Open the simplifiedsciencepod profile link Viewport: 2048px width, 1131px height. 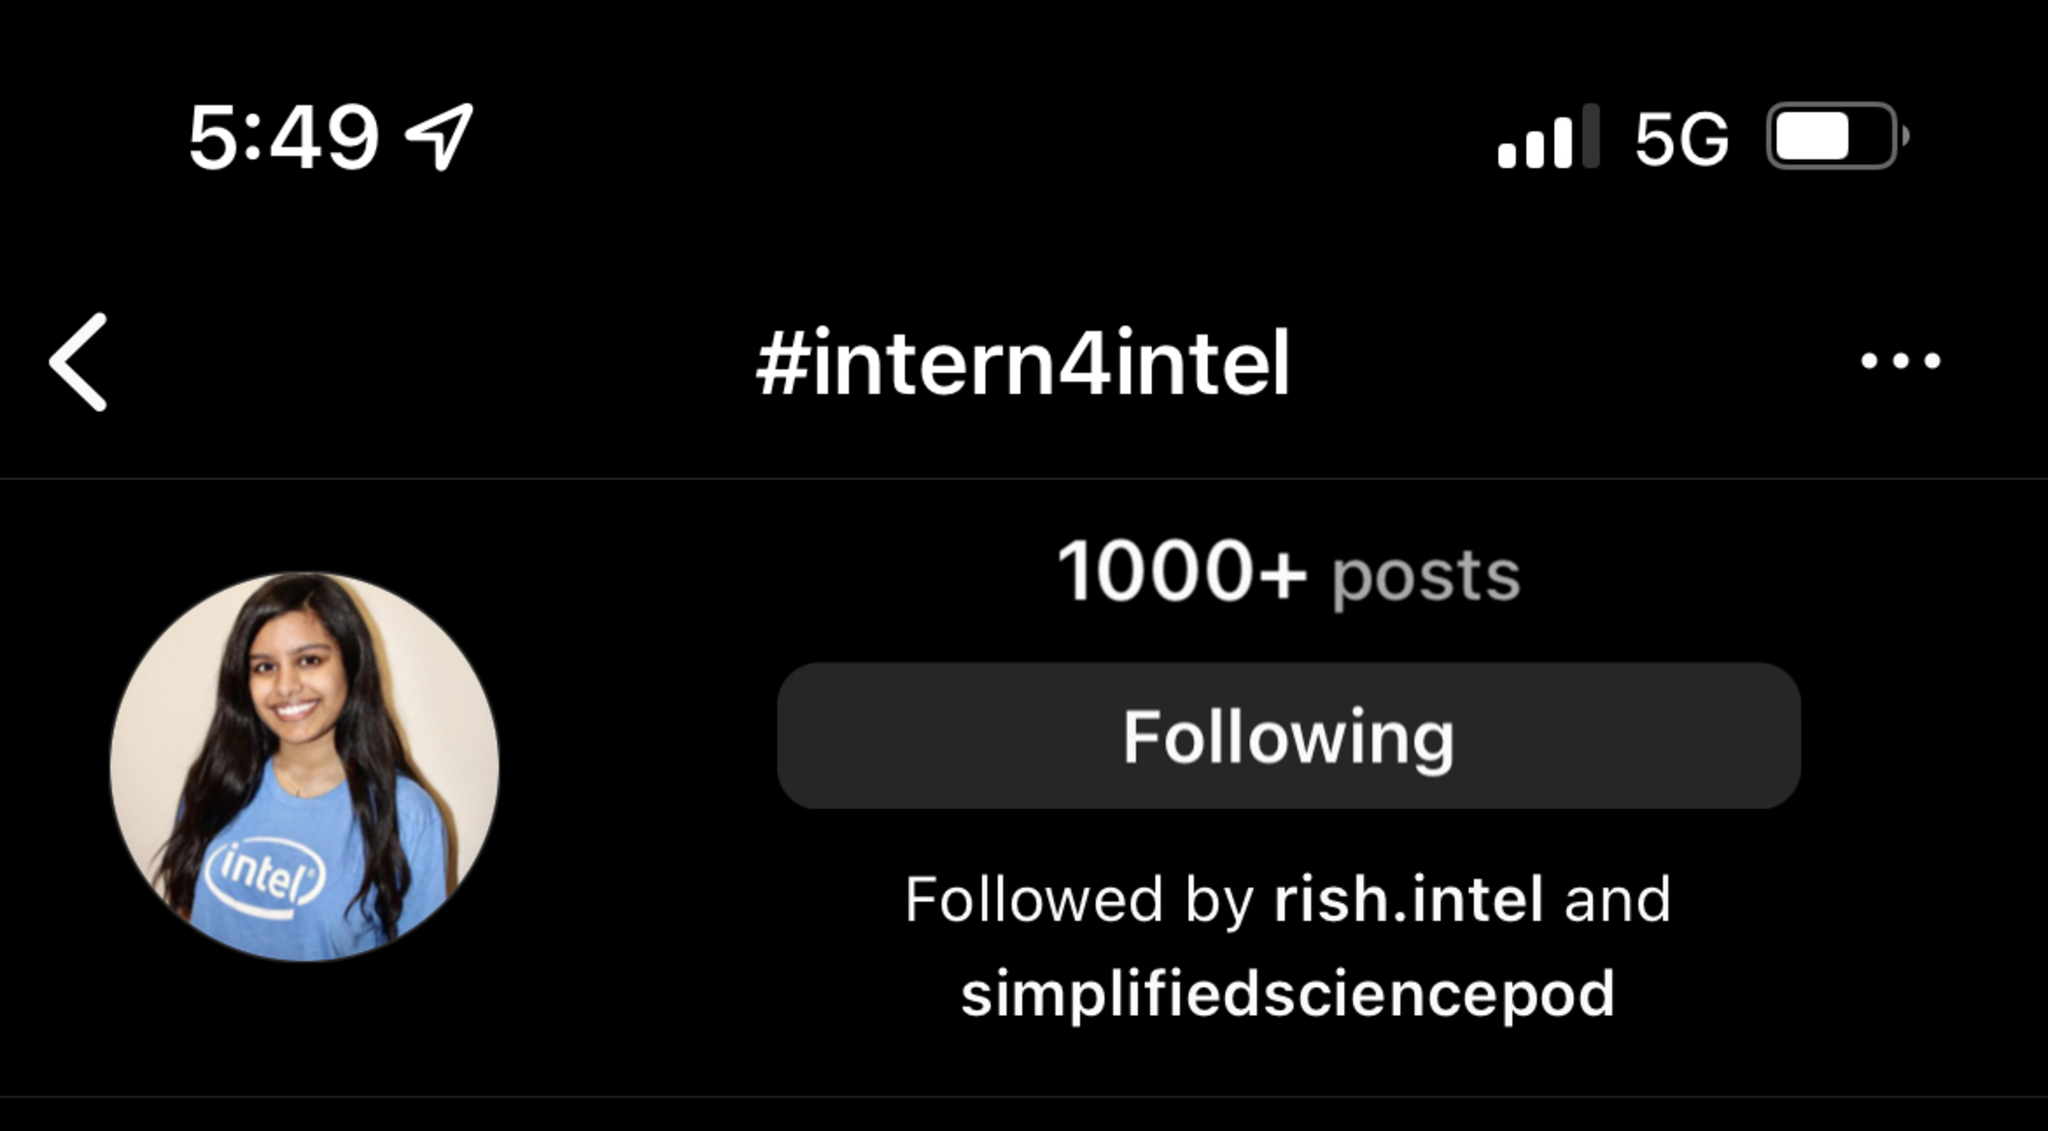click(x=1288, y=993)
